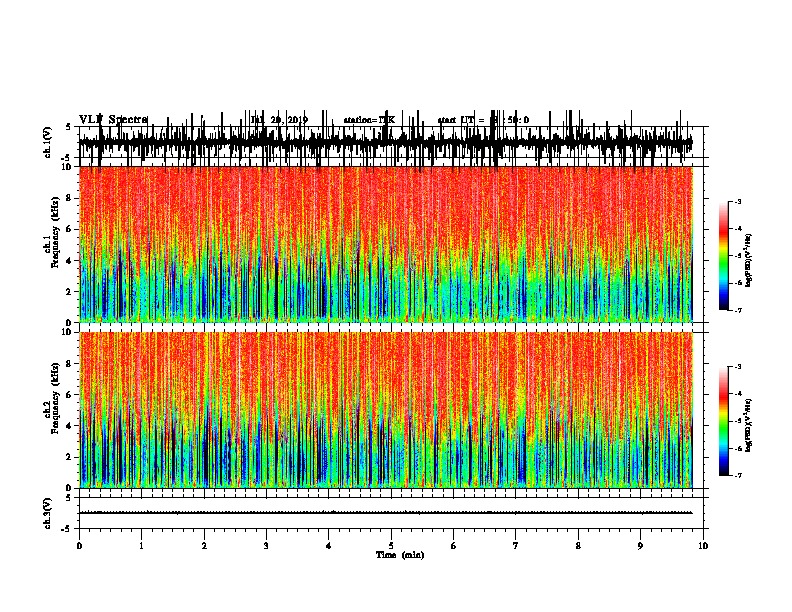This screenshot has width=792, height=612.
Task: Click the ch.3(V) waveform axis label
Action: coord(48,514)
